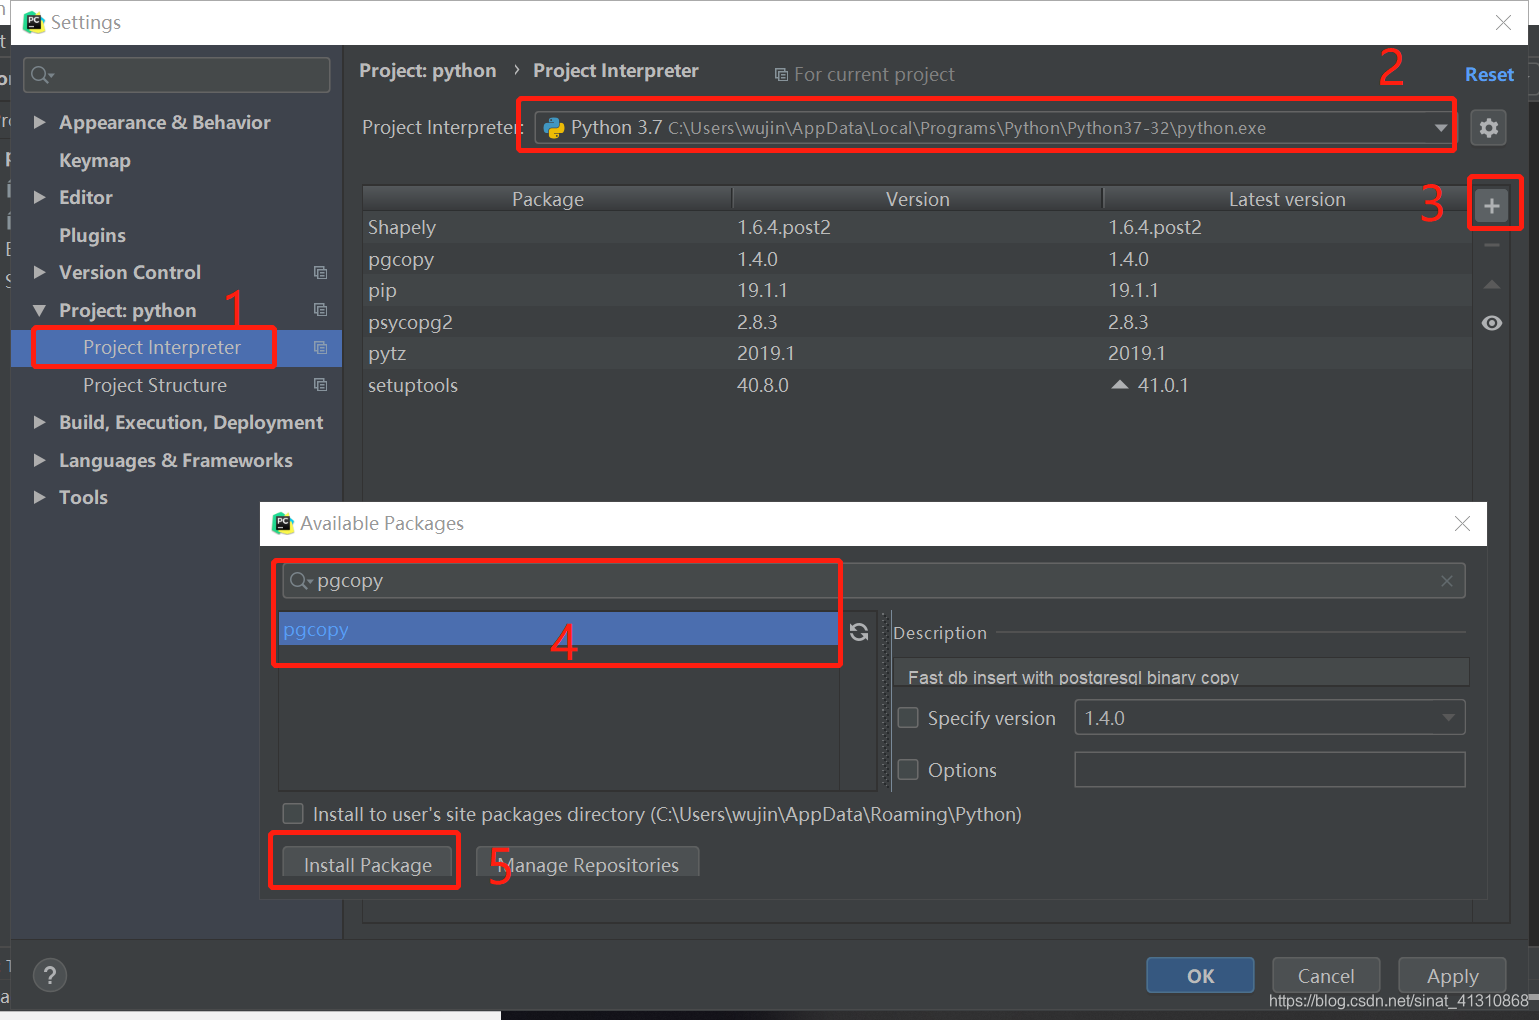Image resolution: width=1539 pixels, height=1020 pixels.
Task: Select the setuptools package row
Action: [x=917, y=385]
